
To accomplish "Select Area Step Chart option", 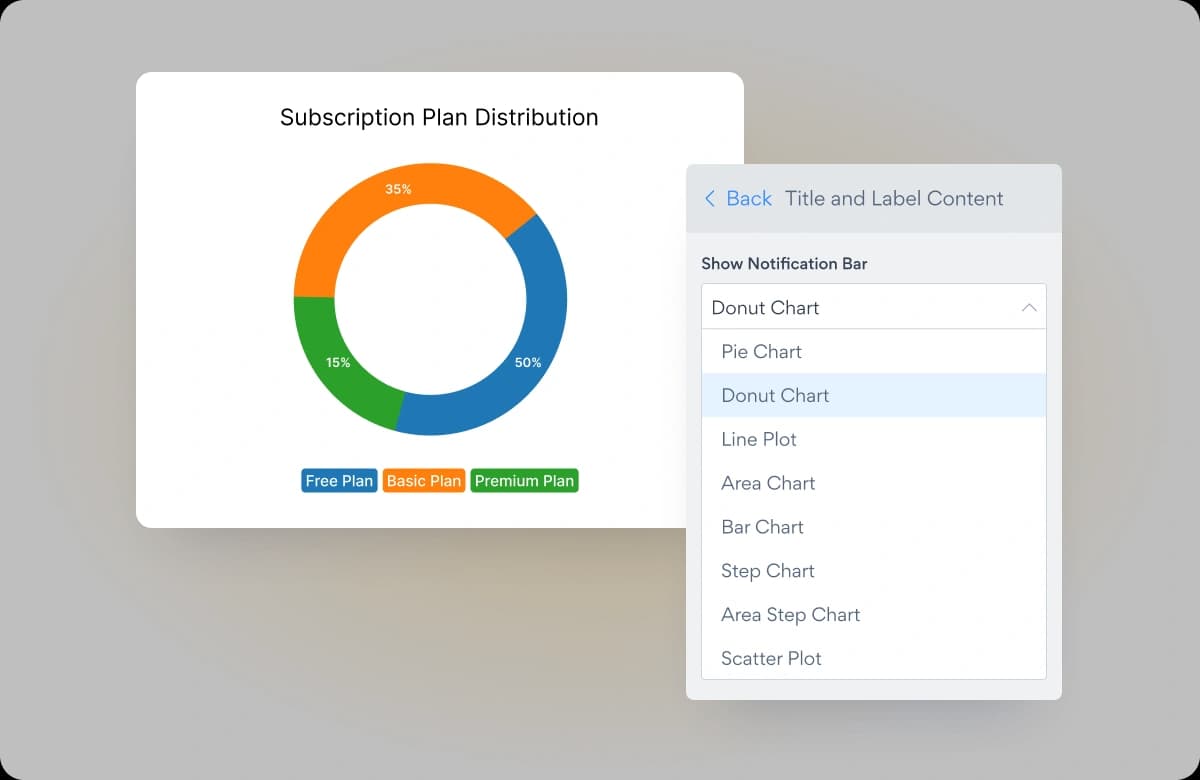I will (x=874, y=615).
